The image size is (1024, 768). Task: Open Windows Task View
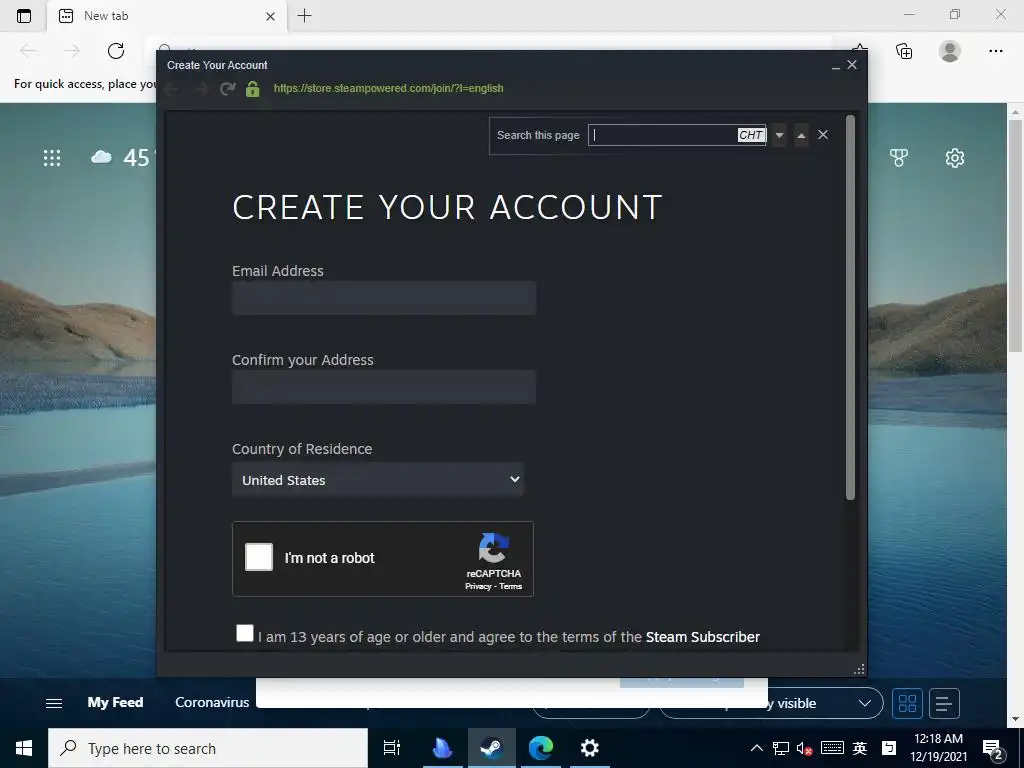[392, 748]
